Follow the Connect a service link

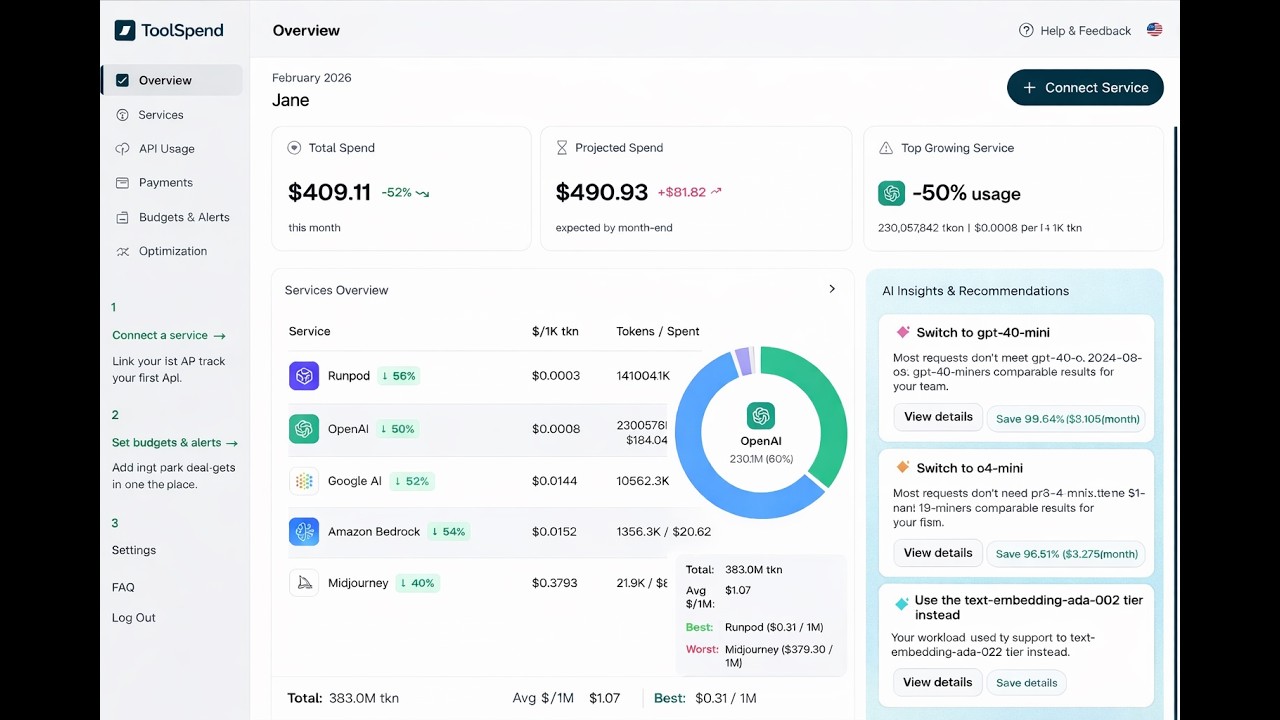pyautogui.click(x=169, y=335)
